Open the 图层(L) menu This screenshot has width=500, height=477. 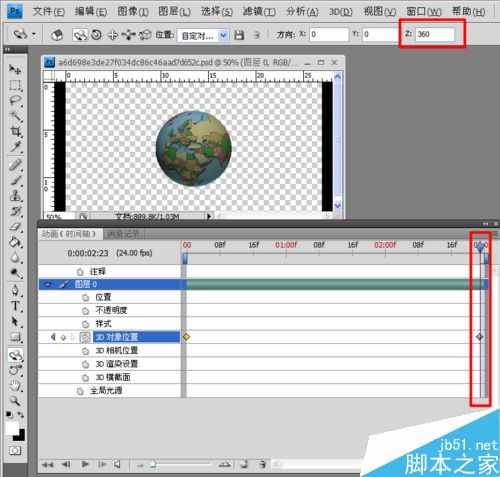(x=174, y=12)
